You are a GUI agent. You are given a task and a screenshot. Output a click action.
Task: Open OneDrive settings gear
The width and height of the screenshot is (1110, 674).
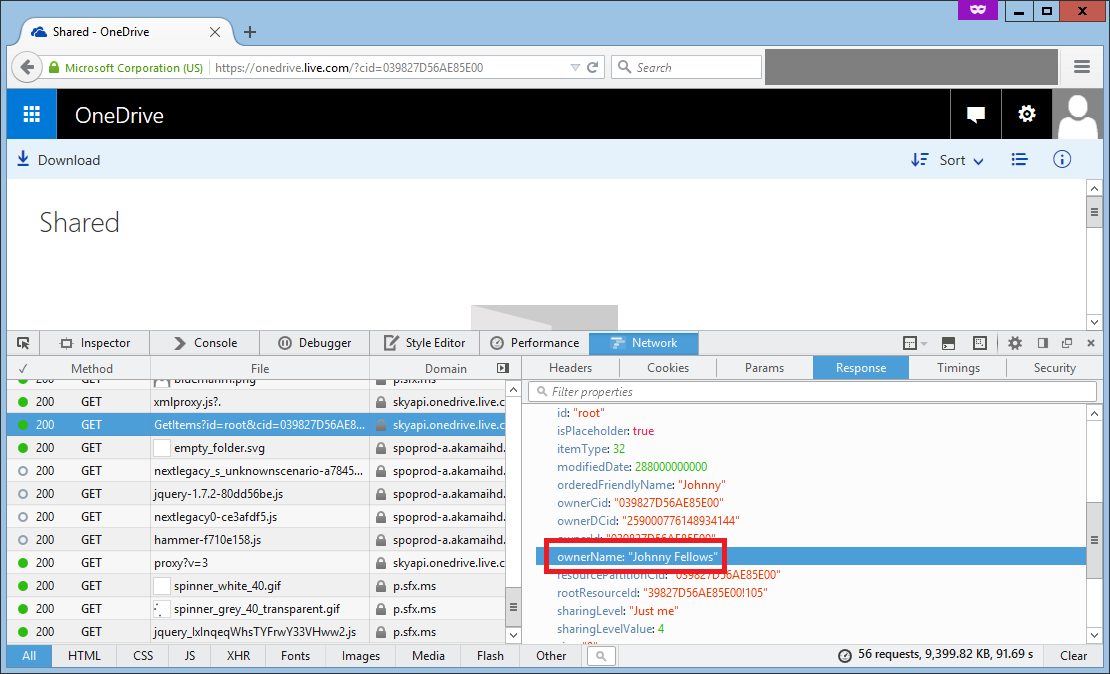[1026, 114]
